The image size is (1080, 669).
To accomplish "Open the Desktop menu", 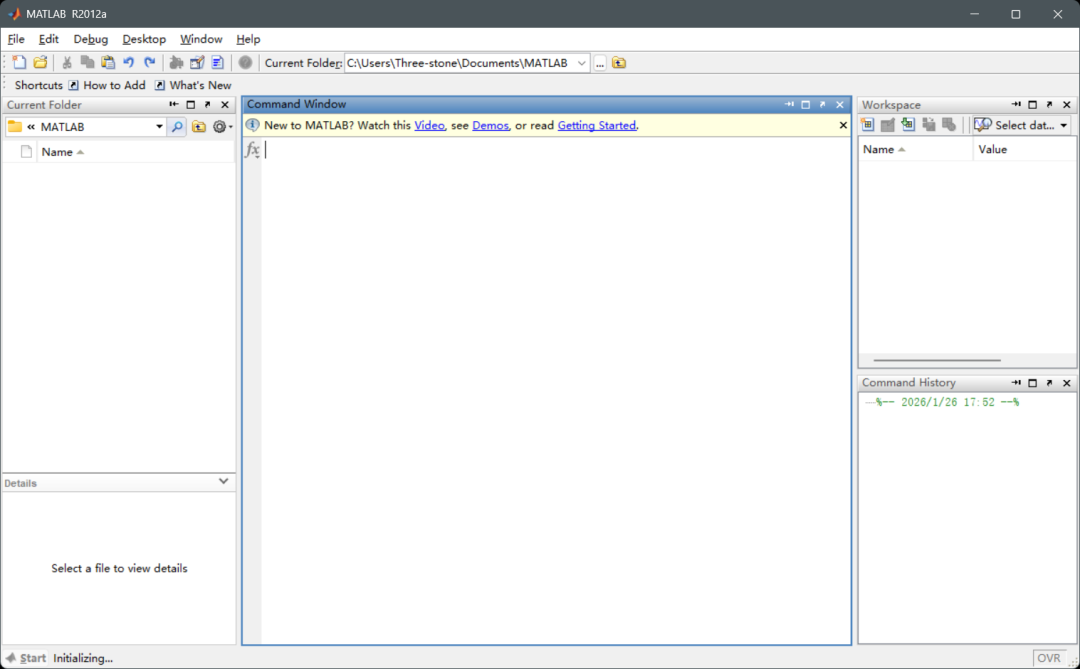I will click(144, 39).
